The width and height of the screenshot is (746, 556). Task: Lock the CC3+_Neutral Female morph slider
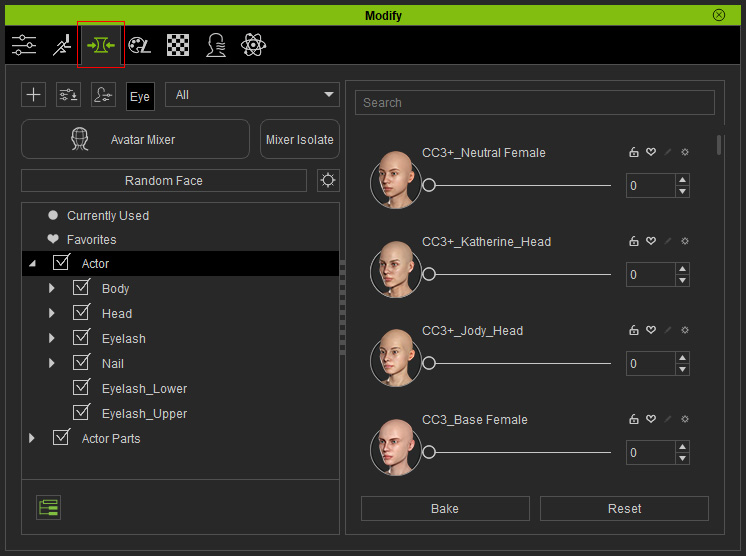[633, 152]
